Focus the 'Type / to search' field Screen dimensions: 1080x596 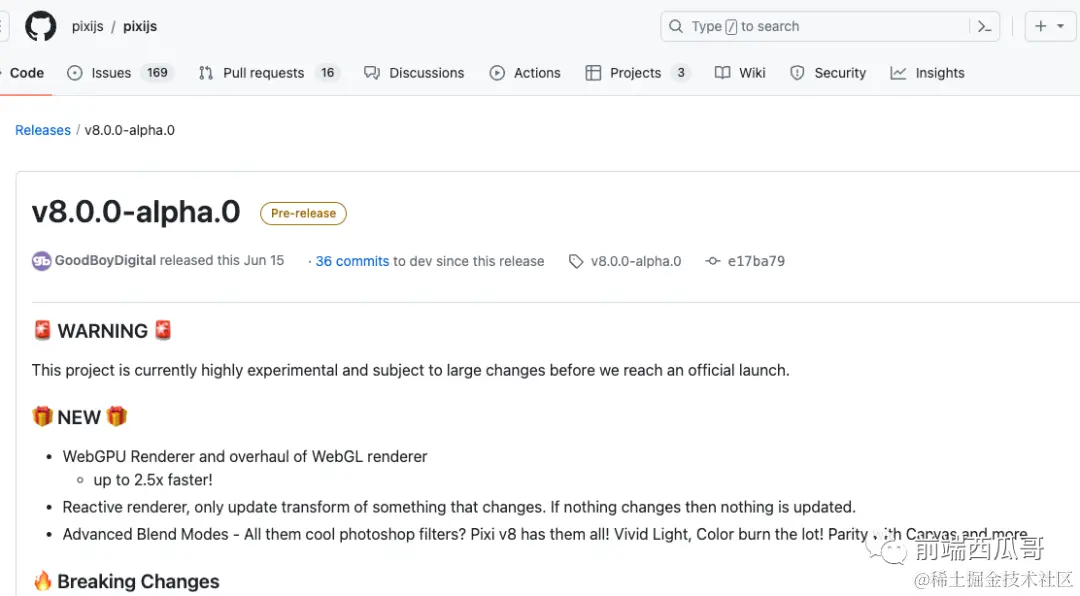point(830,26)
